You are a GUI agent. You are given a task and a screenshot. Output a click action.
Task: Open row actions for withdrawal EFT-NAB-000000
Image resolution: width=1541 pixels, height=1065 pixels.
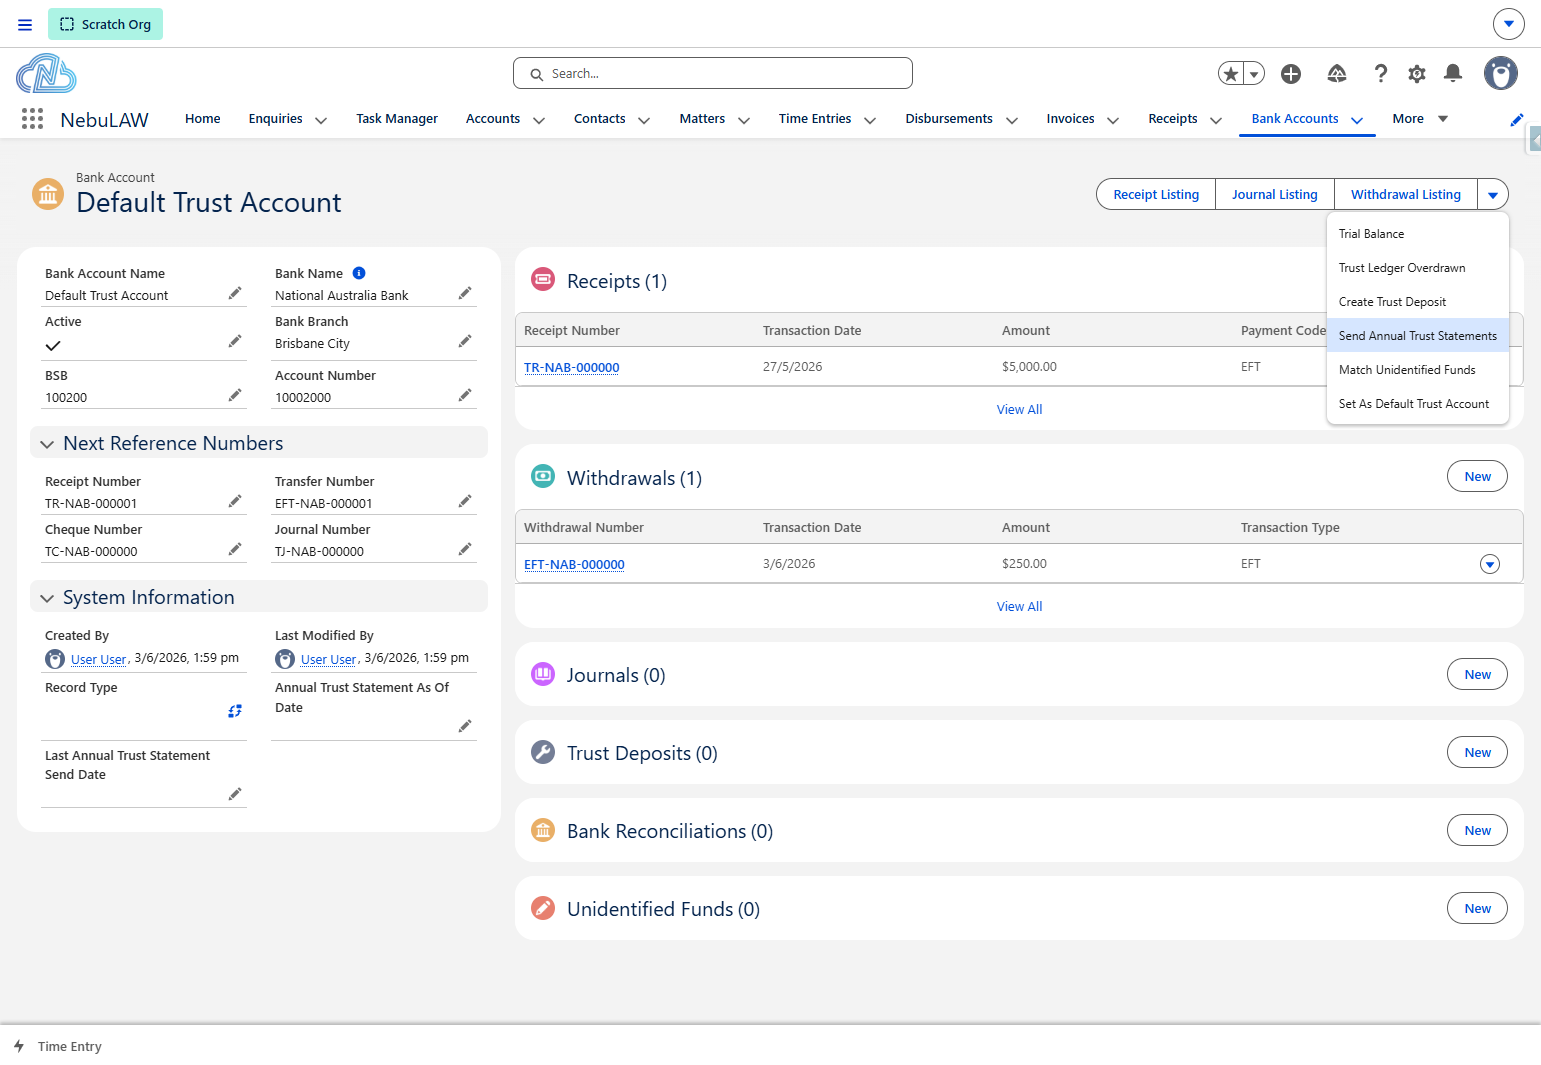tap(1490, 564)
